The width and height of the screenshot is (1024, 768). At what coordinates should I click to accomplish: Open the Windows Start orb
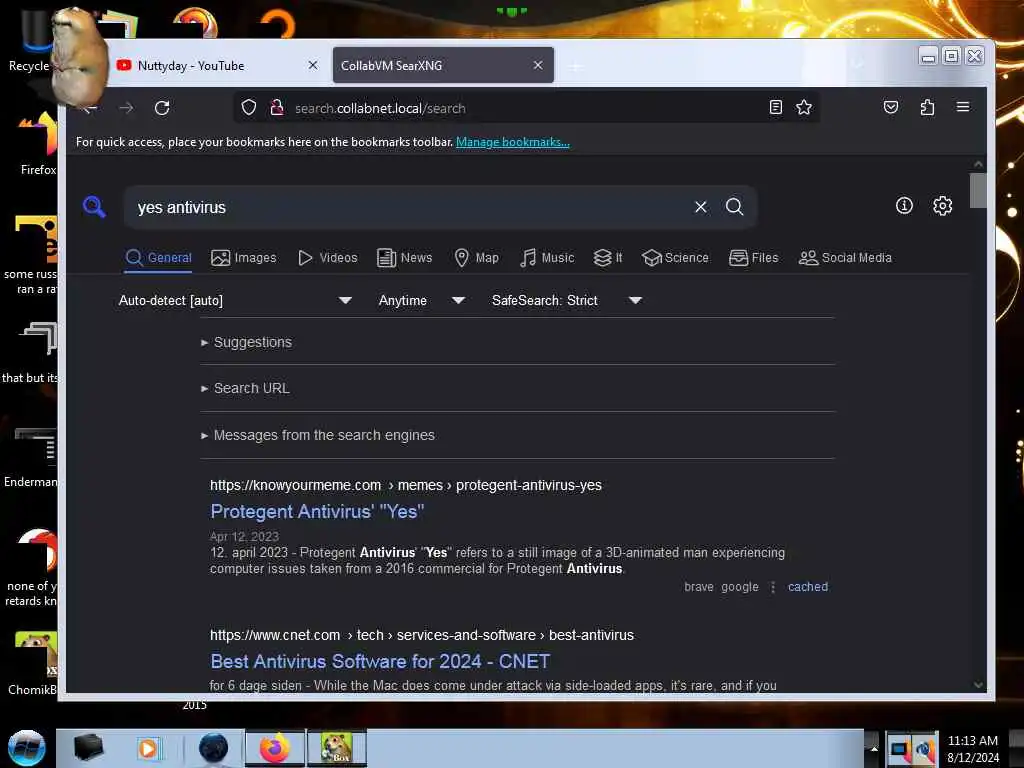(26, 748)
